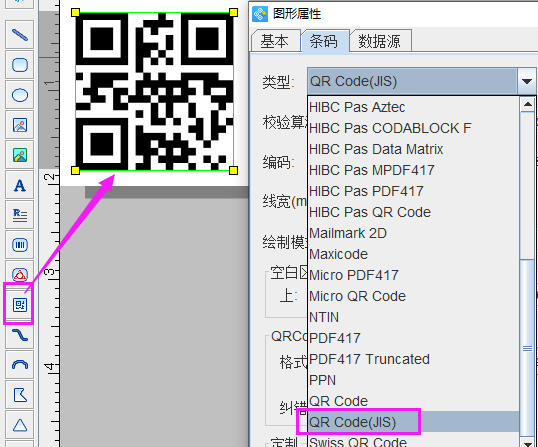The image size is (538, 447).
Task: Select the triangle shape tool
Action: (x=20, y=425)
